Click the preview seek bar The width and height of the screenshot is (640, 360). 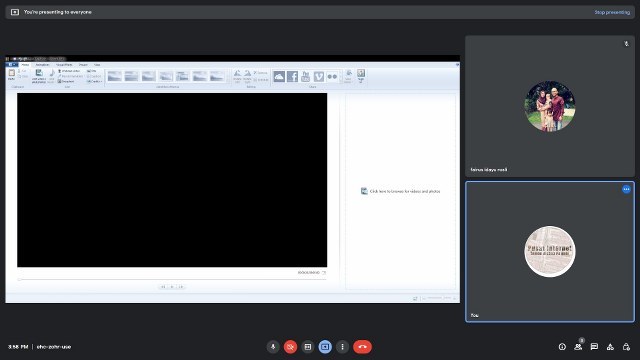click(x=172, y=280)
